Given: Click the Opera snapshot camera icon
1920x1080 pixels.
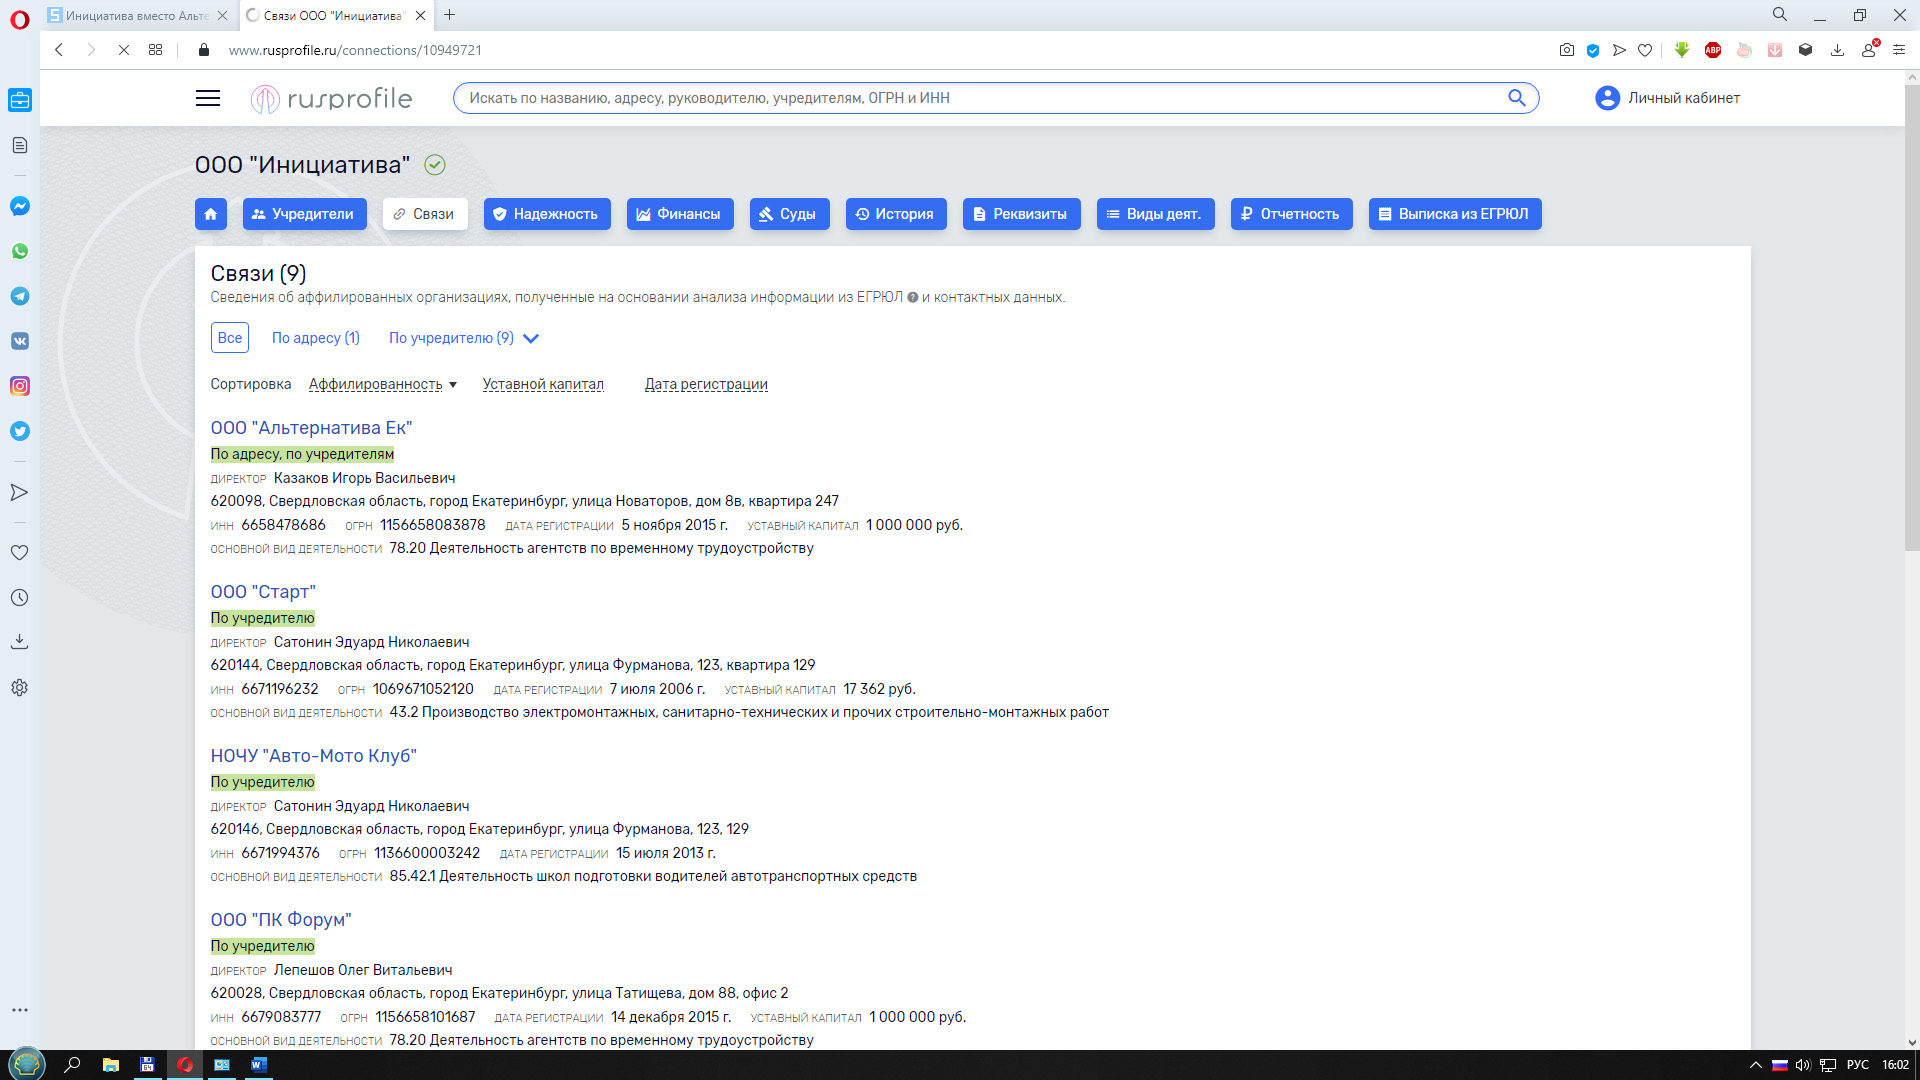Looking at the screenshot, I should (x=1566, y=50).
